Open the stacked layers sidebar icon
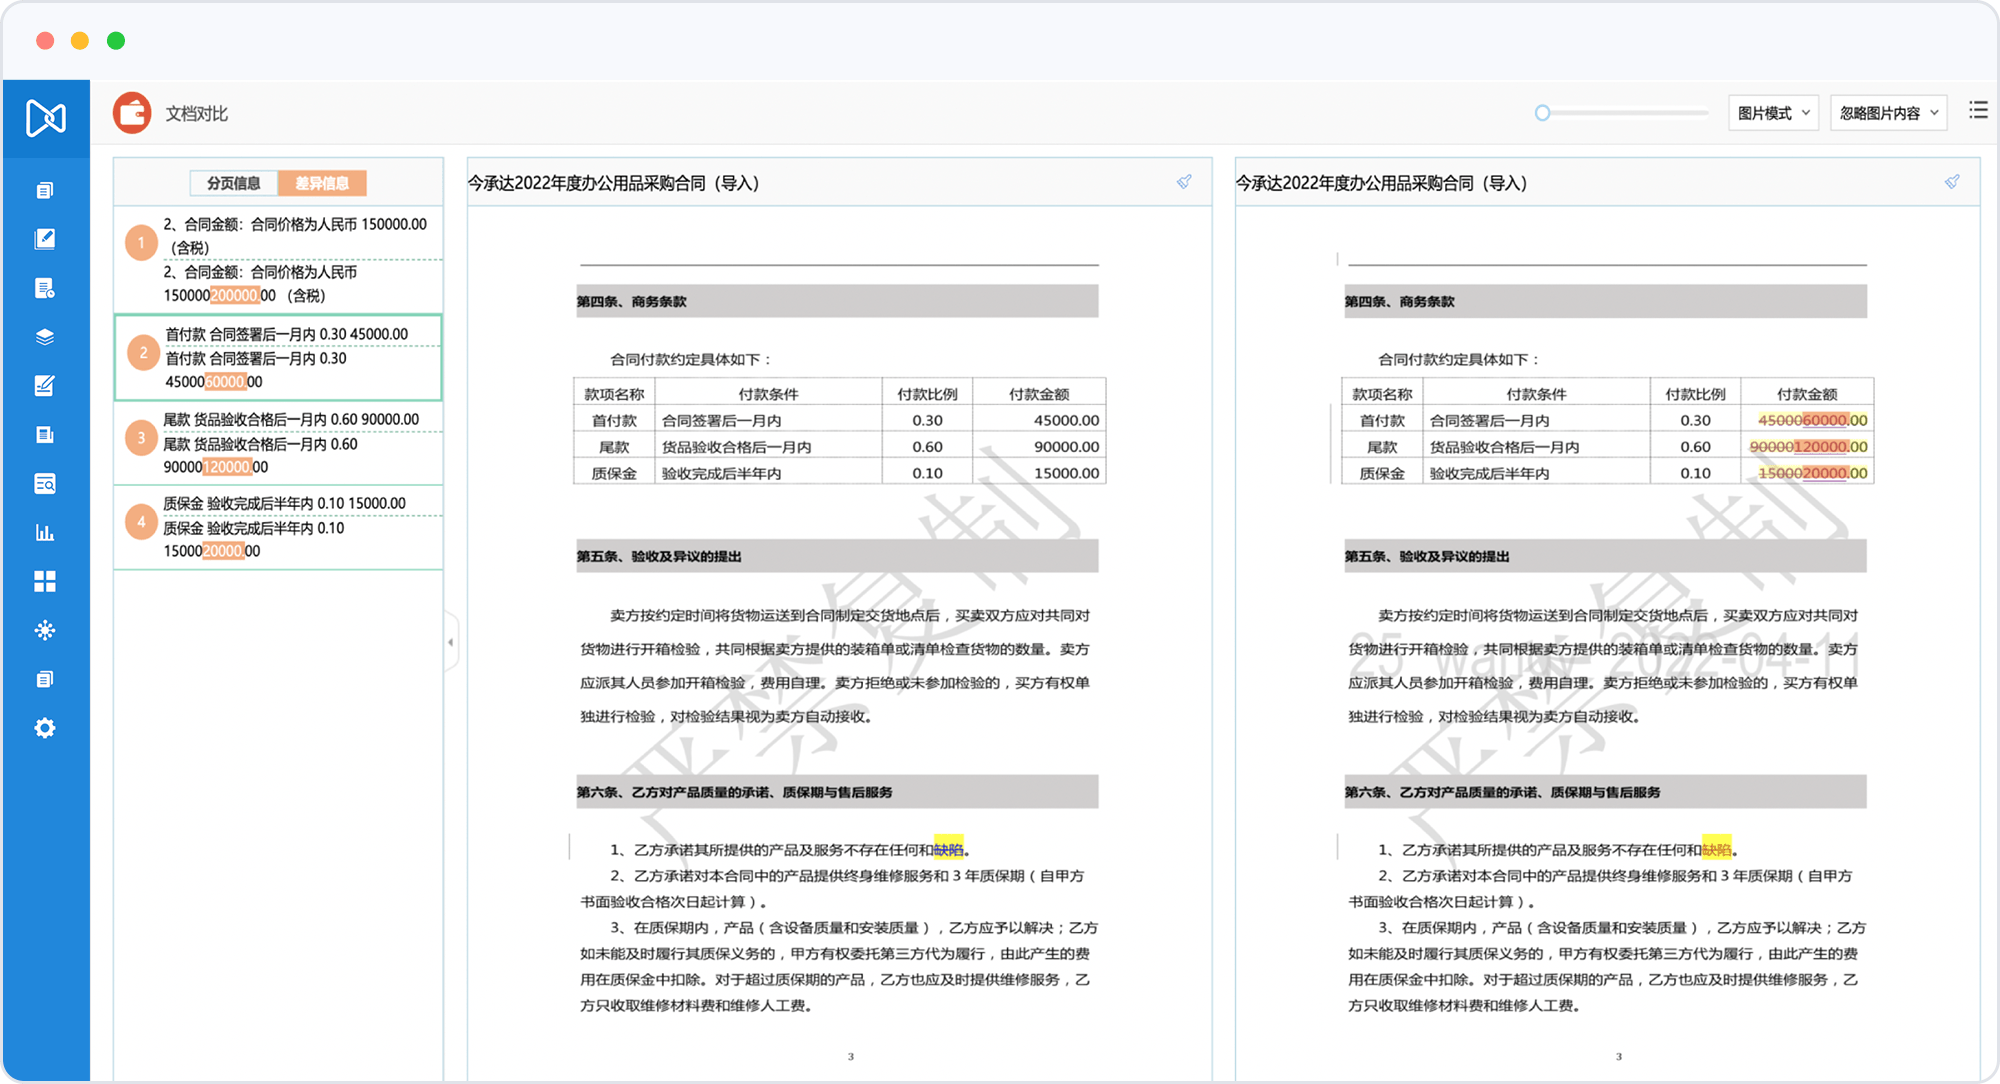2000x1084 pixels. [45, 337]
